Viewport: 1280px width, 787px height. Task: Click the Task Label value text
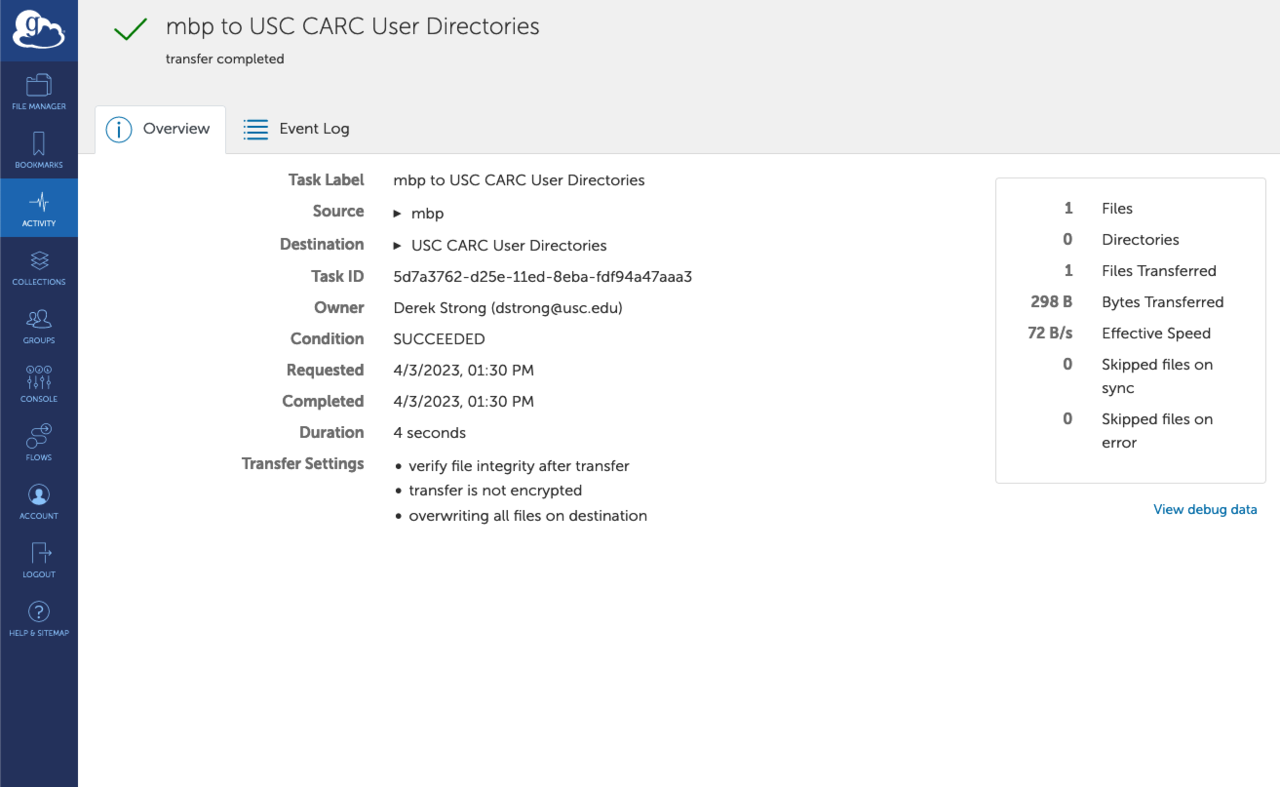click(x=519, y=181)
